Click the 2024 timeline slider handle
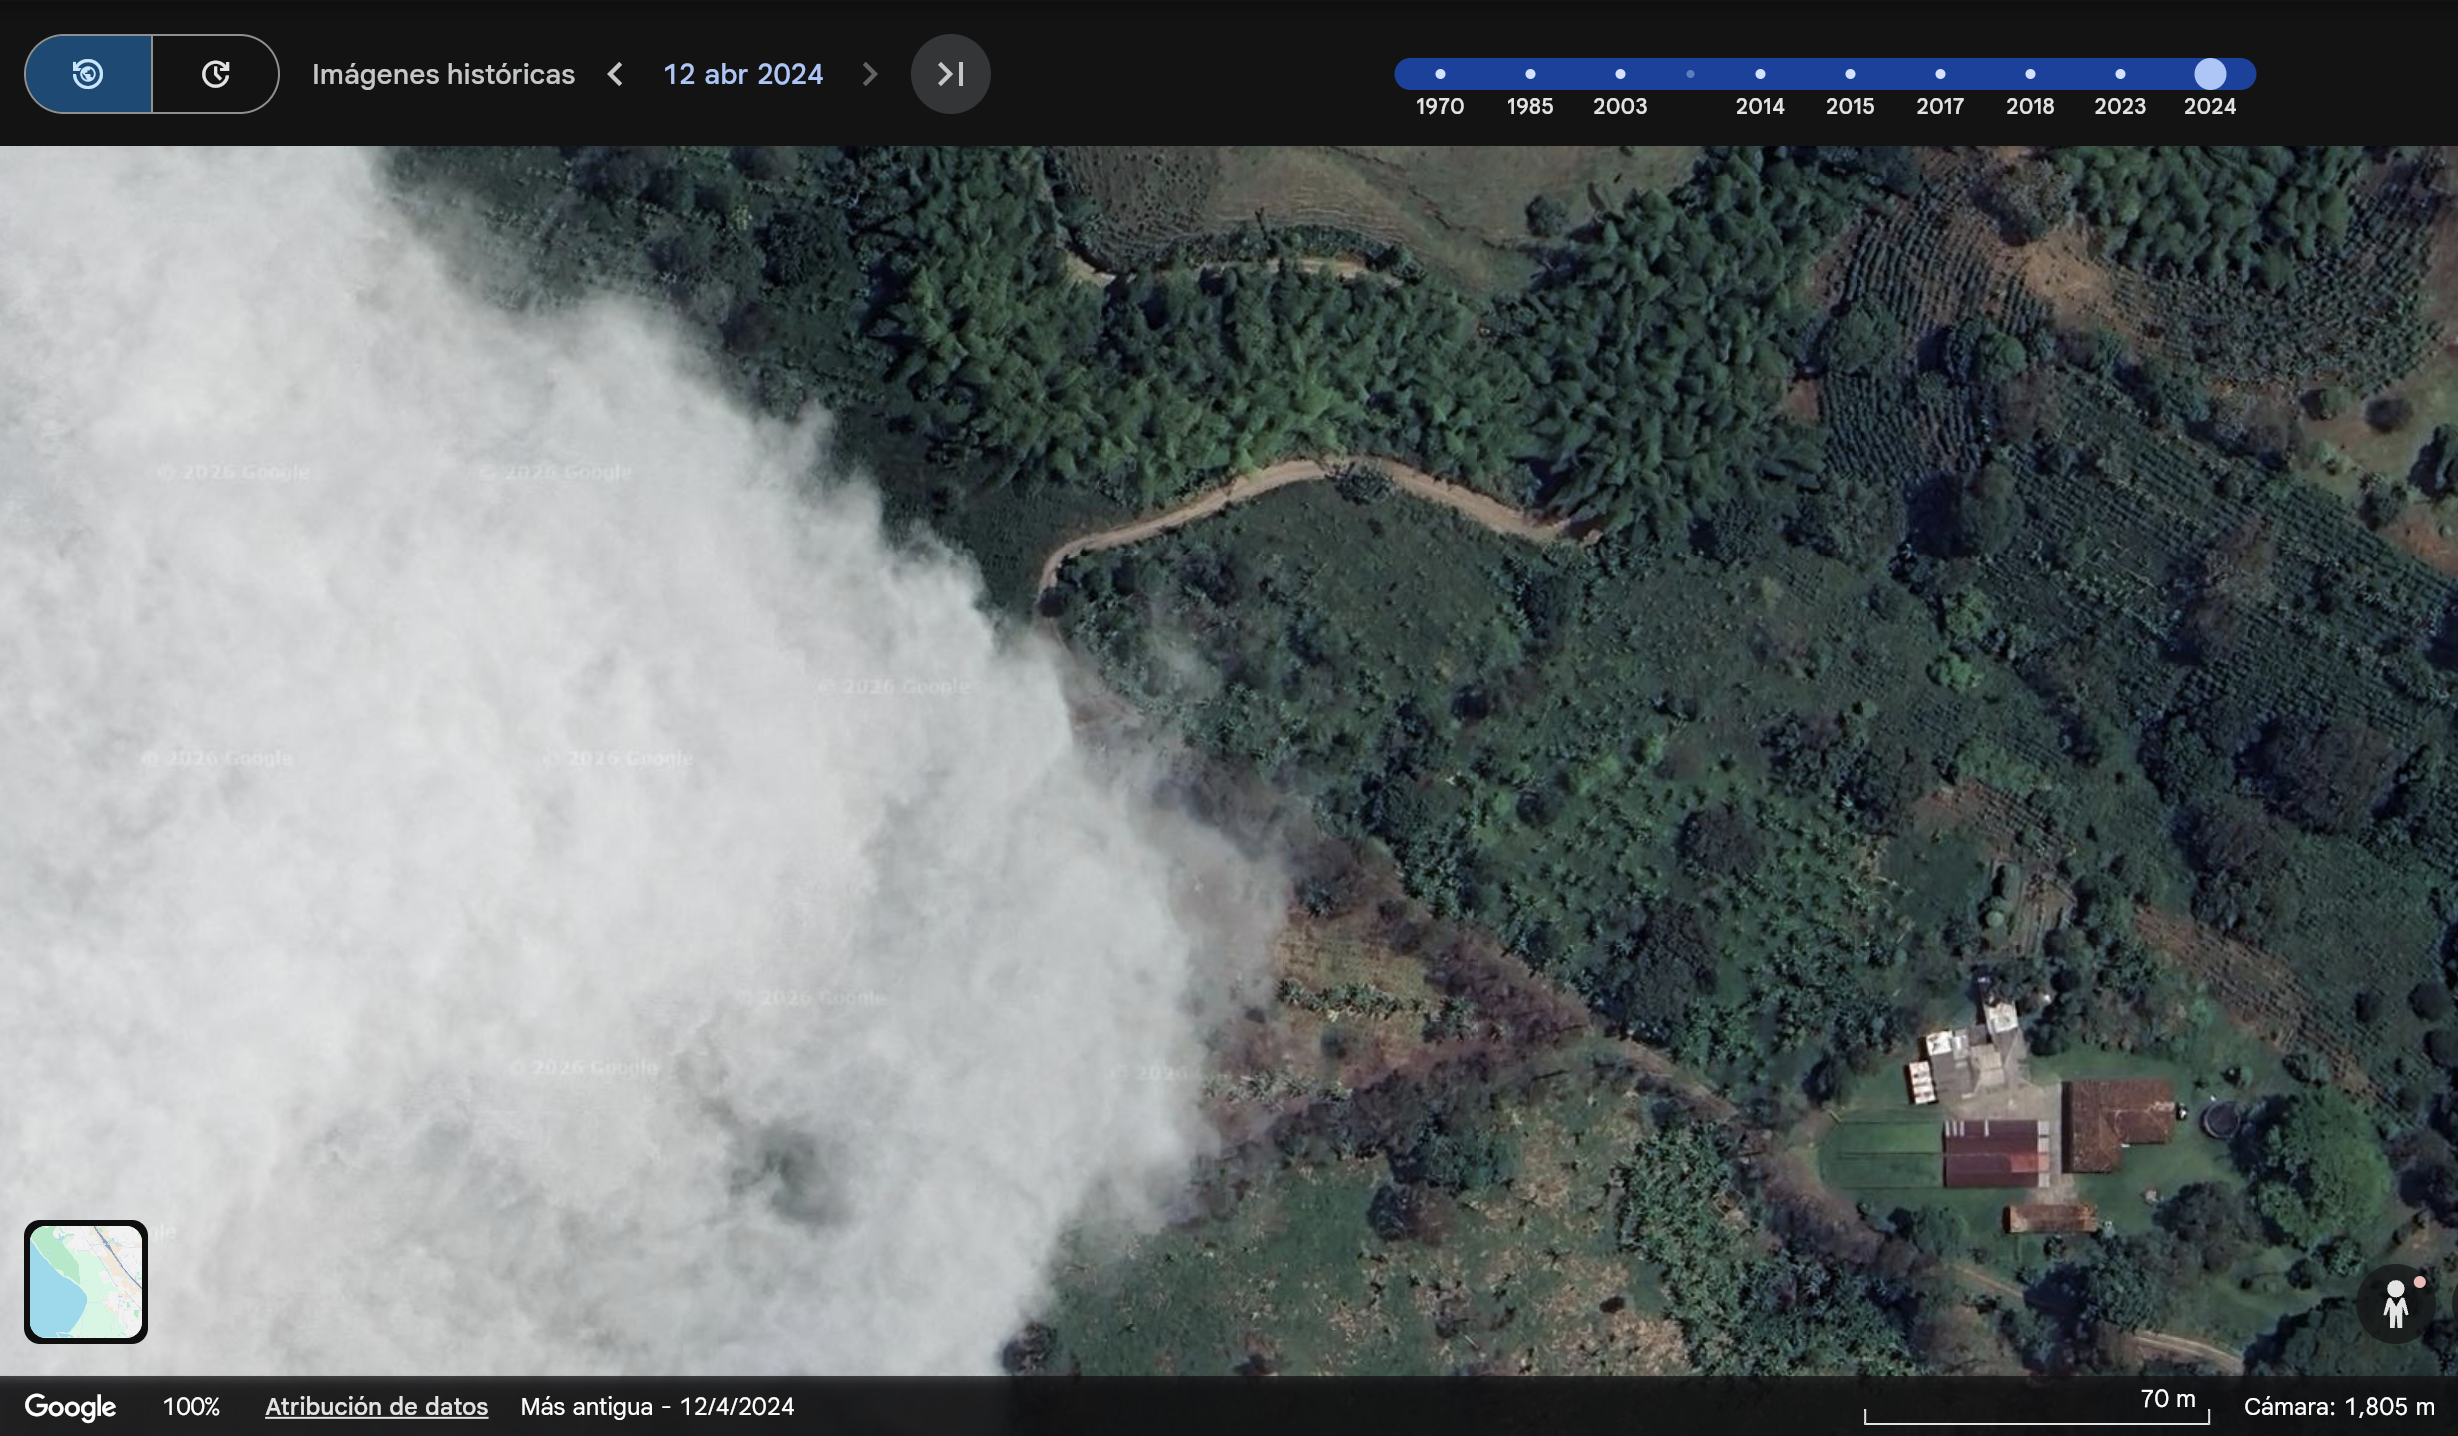The image size is (2458, 1436). click(x=2210, y=74)
